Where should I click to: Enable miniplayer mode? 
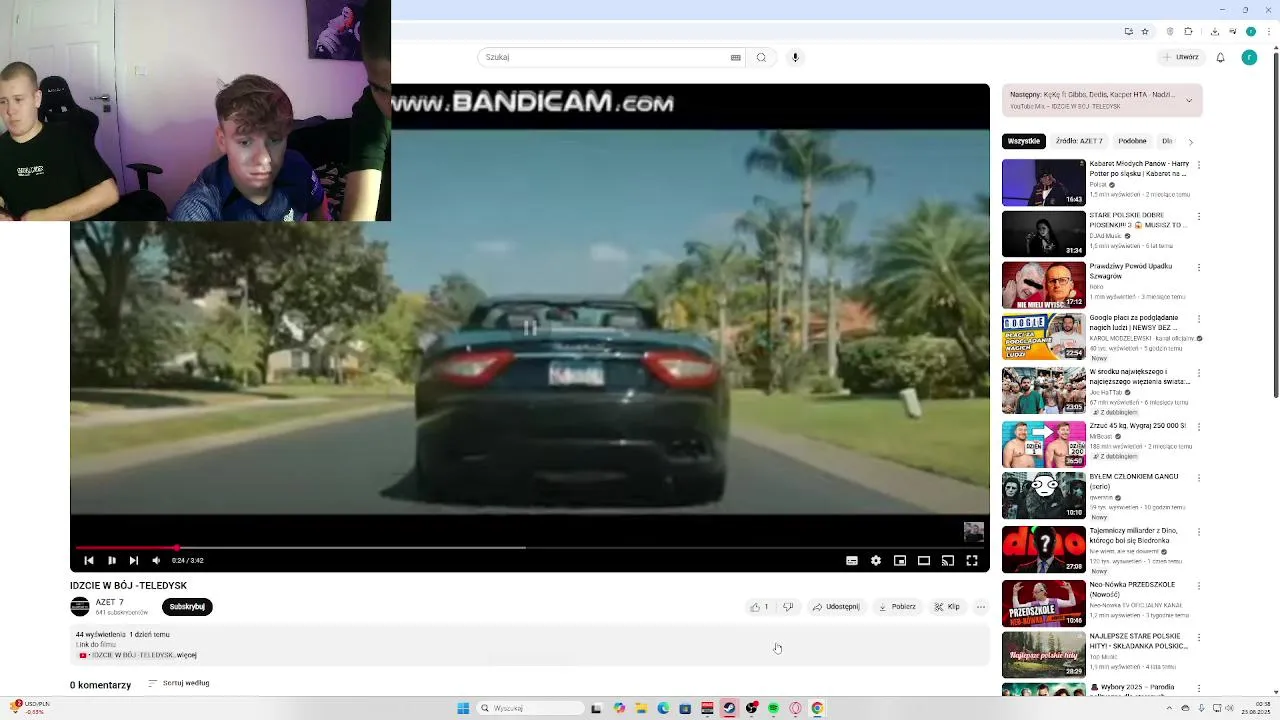tap(900, 561)
